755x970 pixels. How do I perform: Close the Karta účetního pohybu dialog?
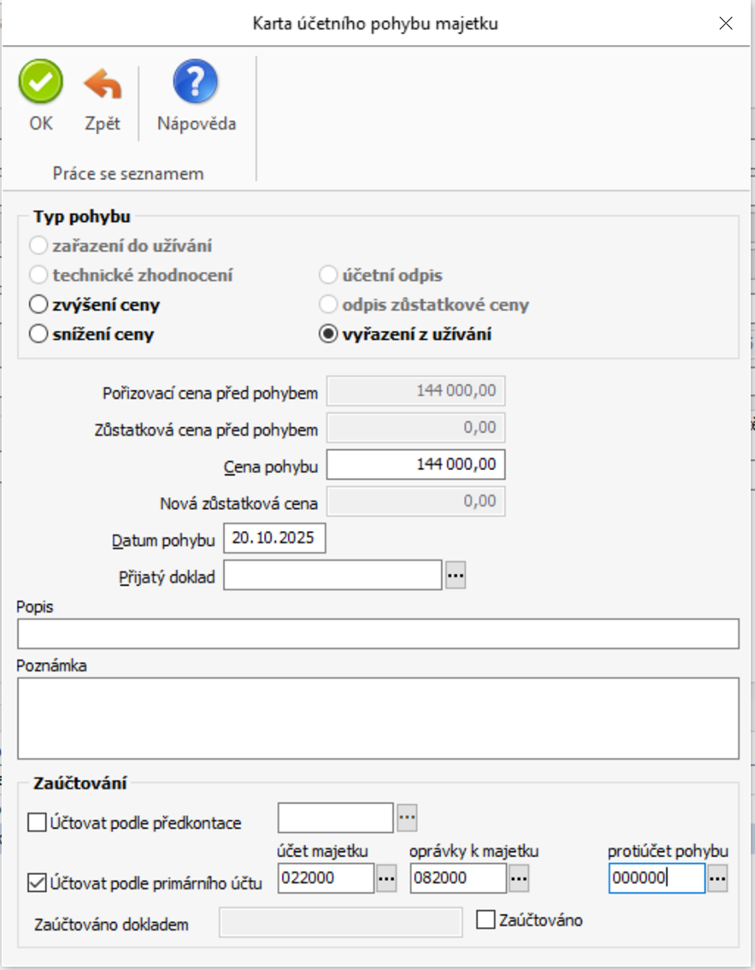point(726,23)
